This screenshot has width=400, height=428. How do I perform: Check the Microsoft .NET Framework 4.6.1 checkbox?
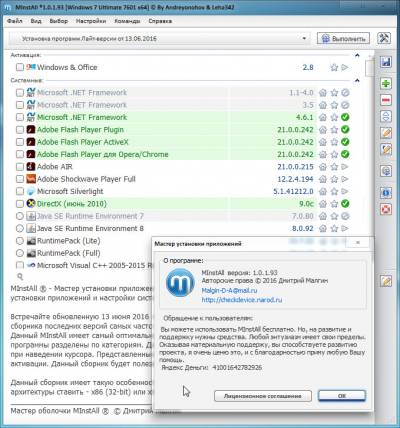coord(20,117)
